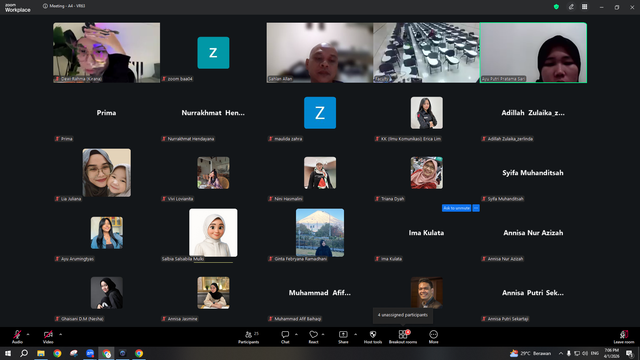The image size is (640, 360).
Task: Expand video options arrow next to Video
Action: [60, 334]
